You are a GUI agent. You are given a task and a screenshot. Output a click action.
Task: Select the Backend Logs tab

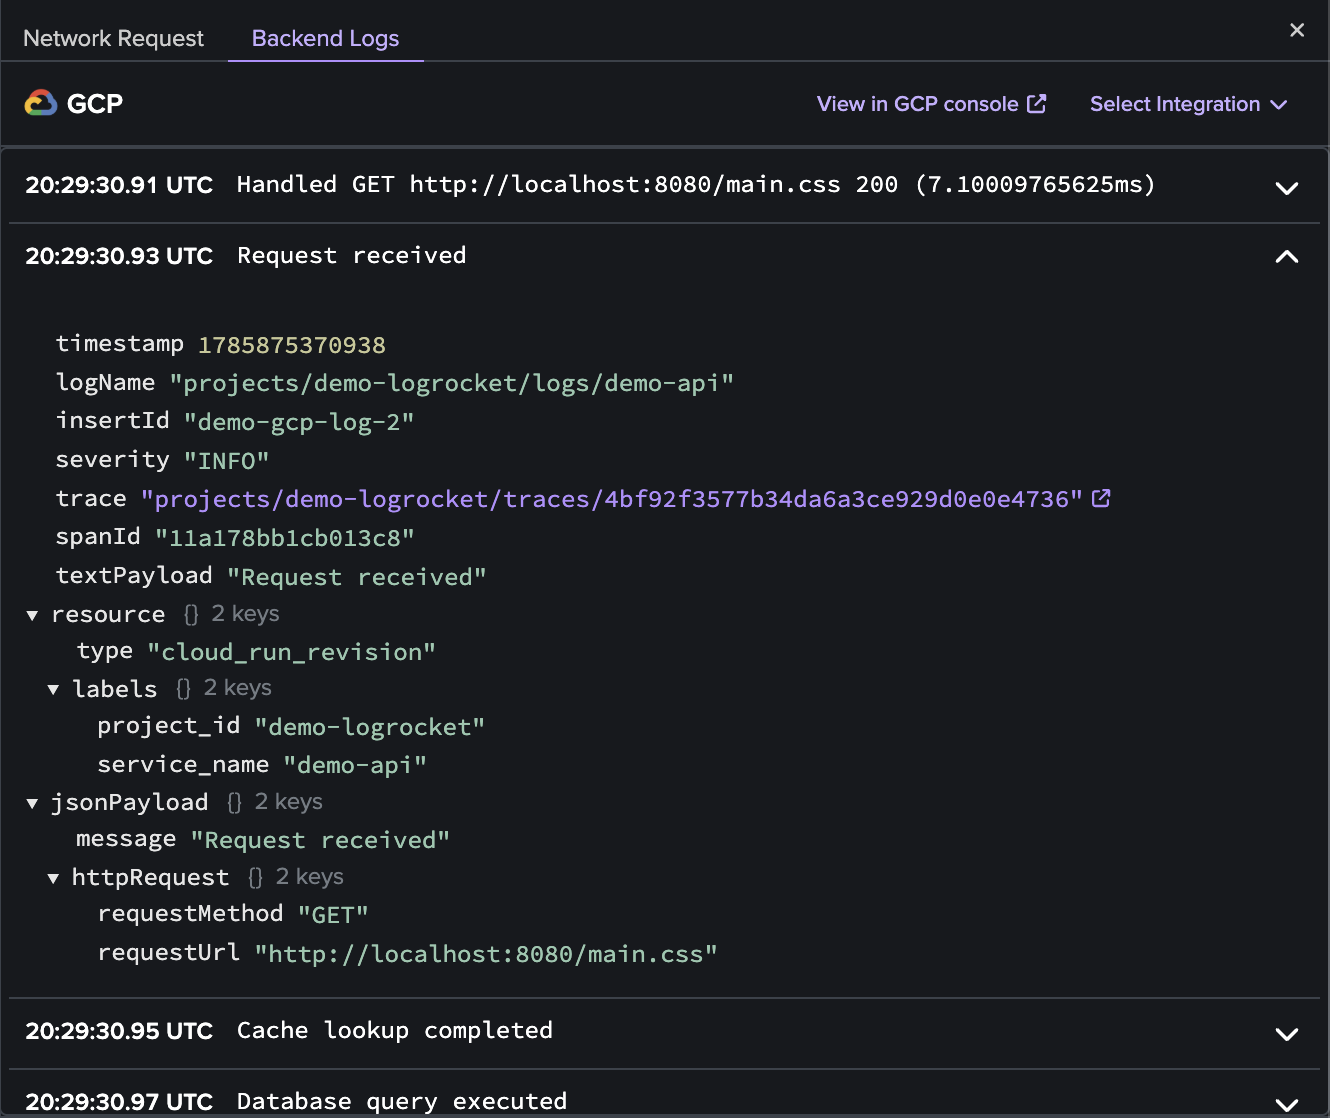[325, 38]
